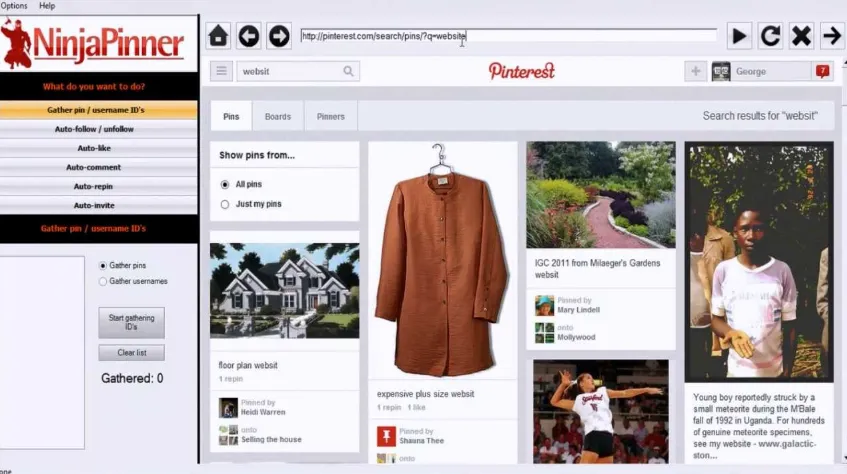Click the NinjaPinner logo
Viewport: 847px width, 474px height.
coord(92,44)
